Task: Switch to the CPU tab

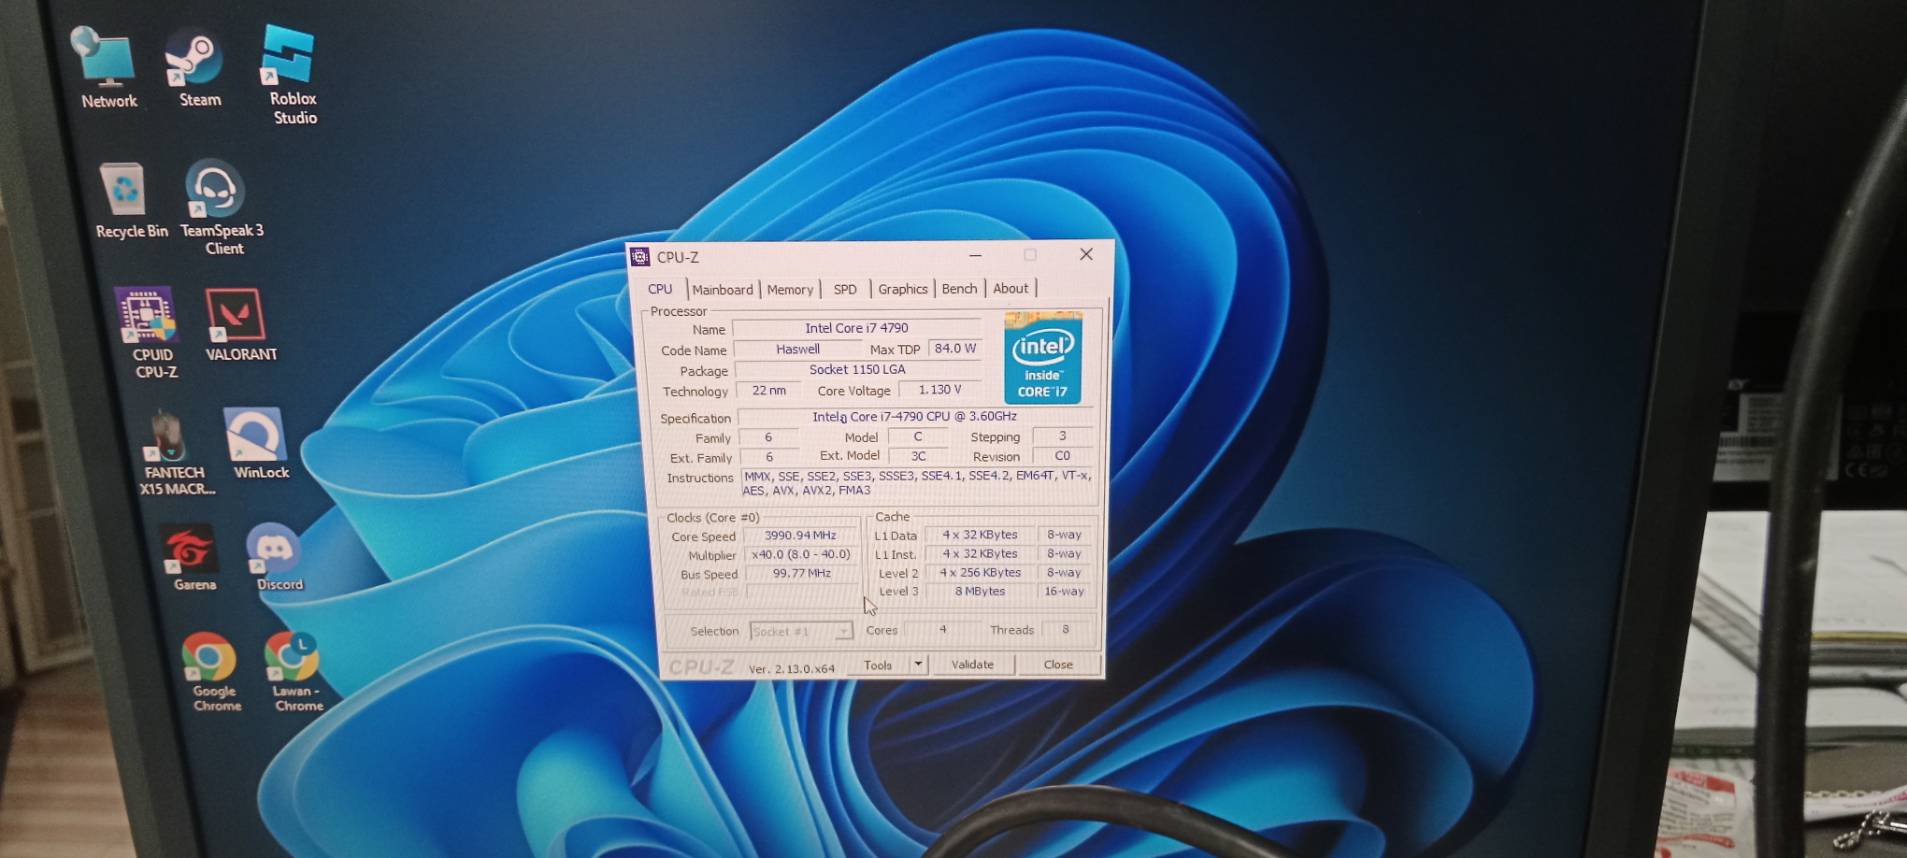Action: (x=660, y=289)
